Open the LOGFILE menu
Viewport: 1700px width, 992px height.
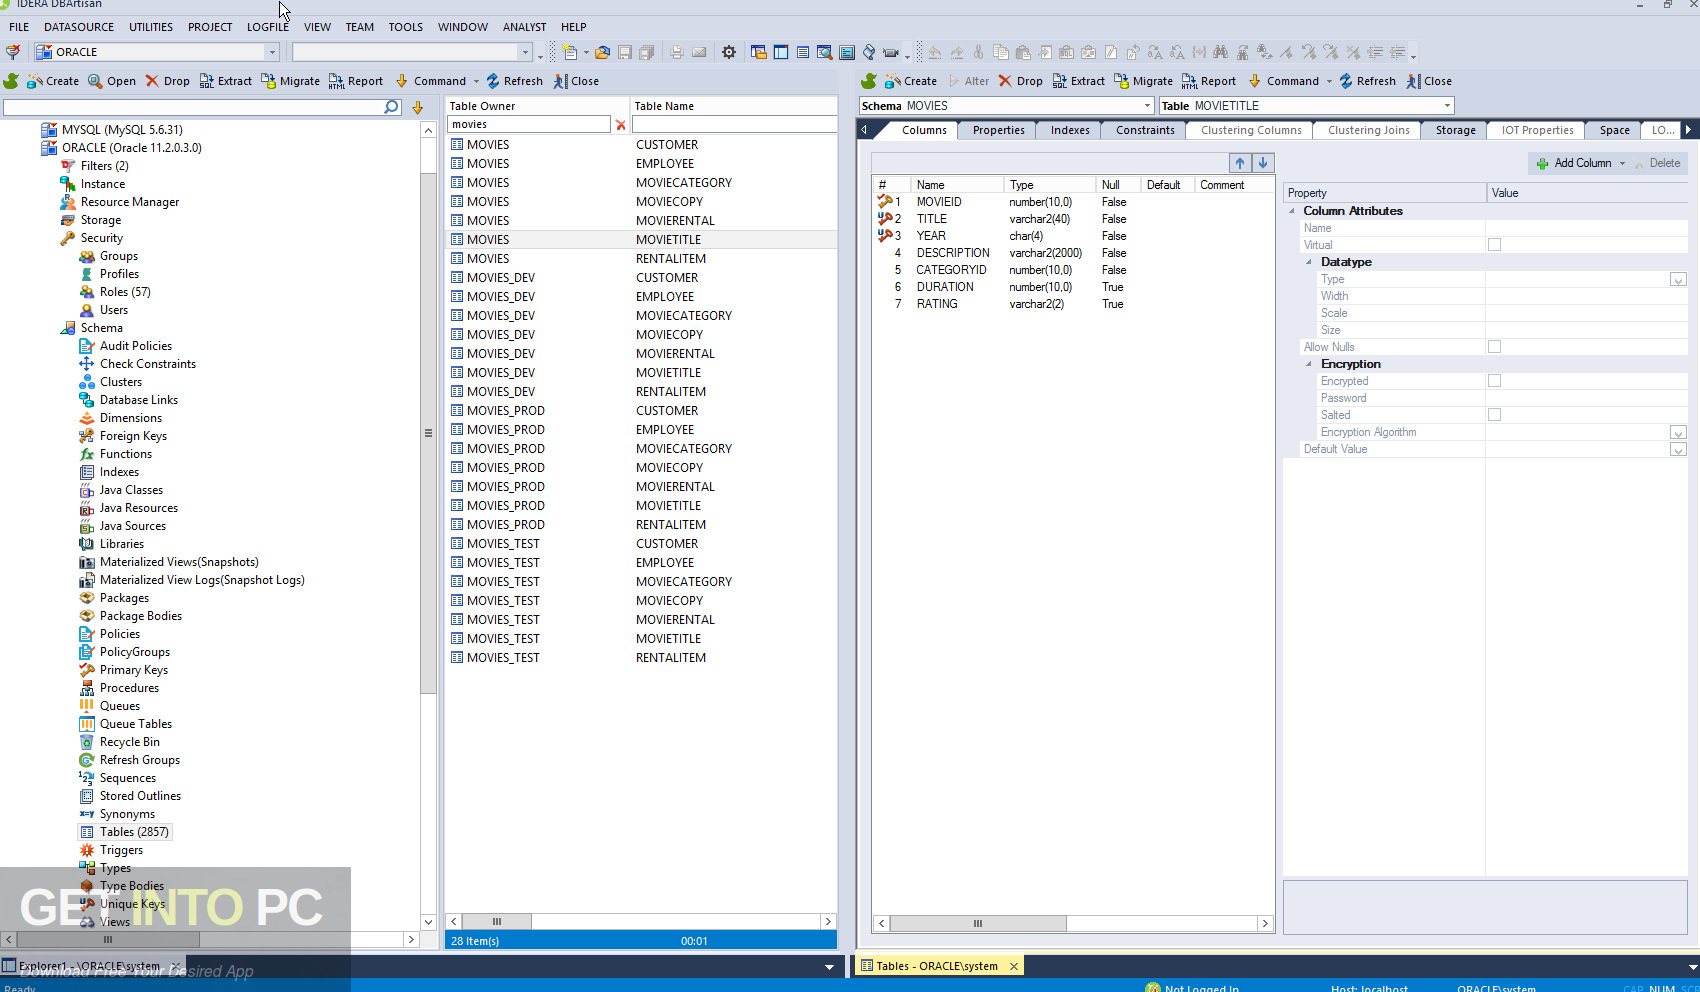267,27
